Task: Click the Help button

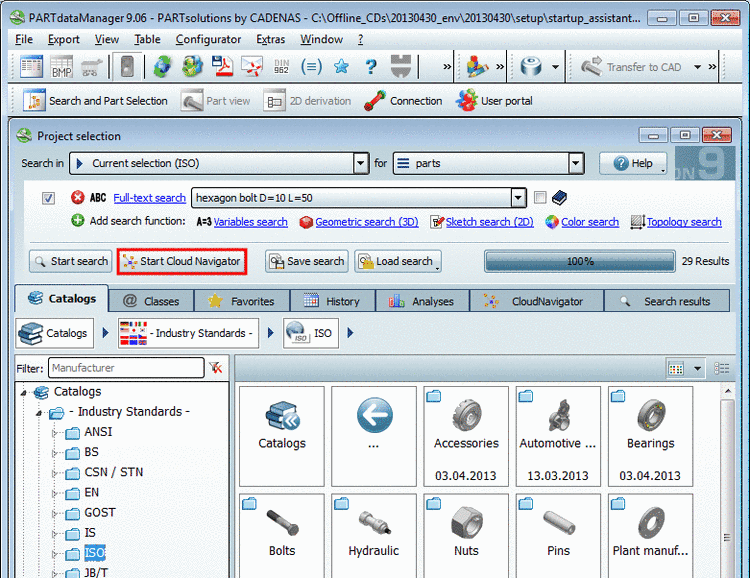Action: [633, 164]
